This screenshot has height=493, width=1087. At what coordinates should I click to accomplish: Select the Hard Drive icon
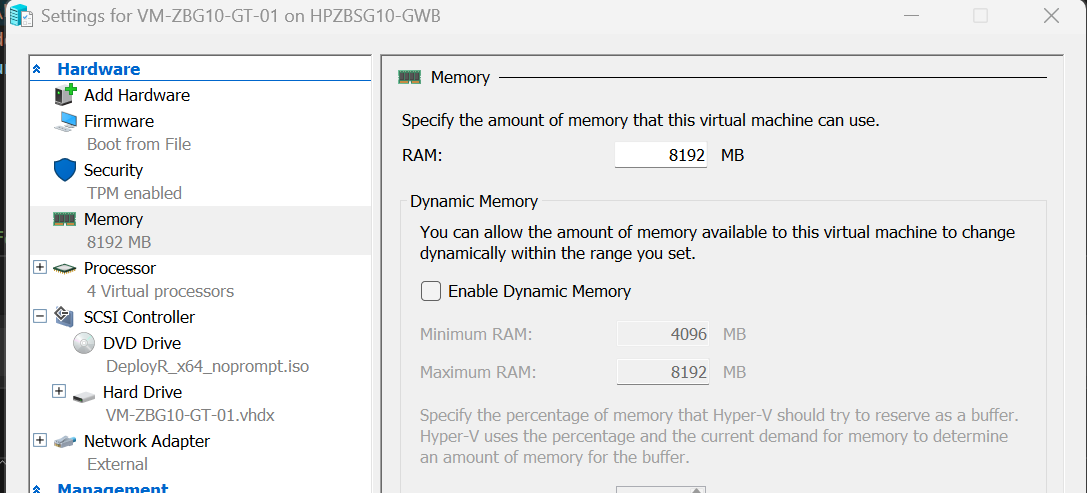pyautogui.click(x=84, y=395)
